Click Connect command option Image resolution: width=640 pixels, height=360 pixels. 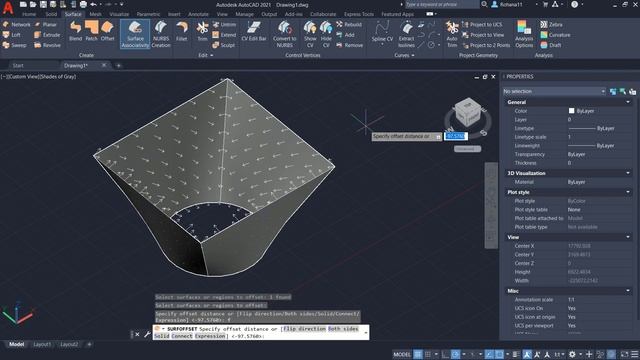[182, 336]
